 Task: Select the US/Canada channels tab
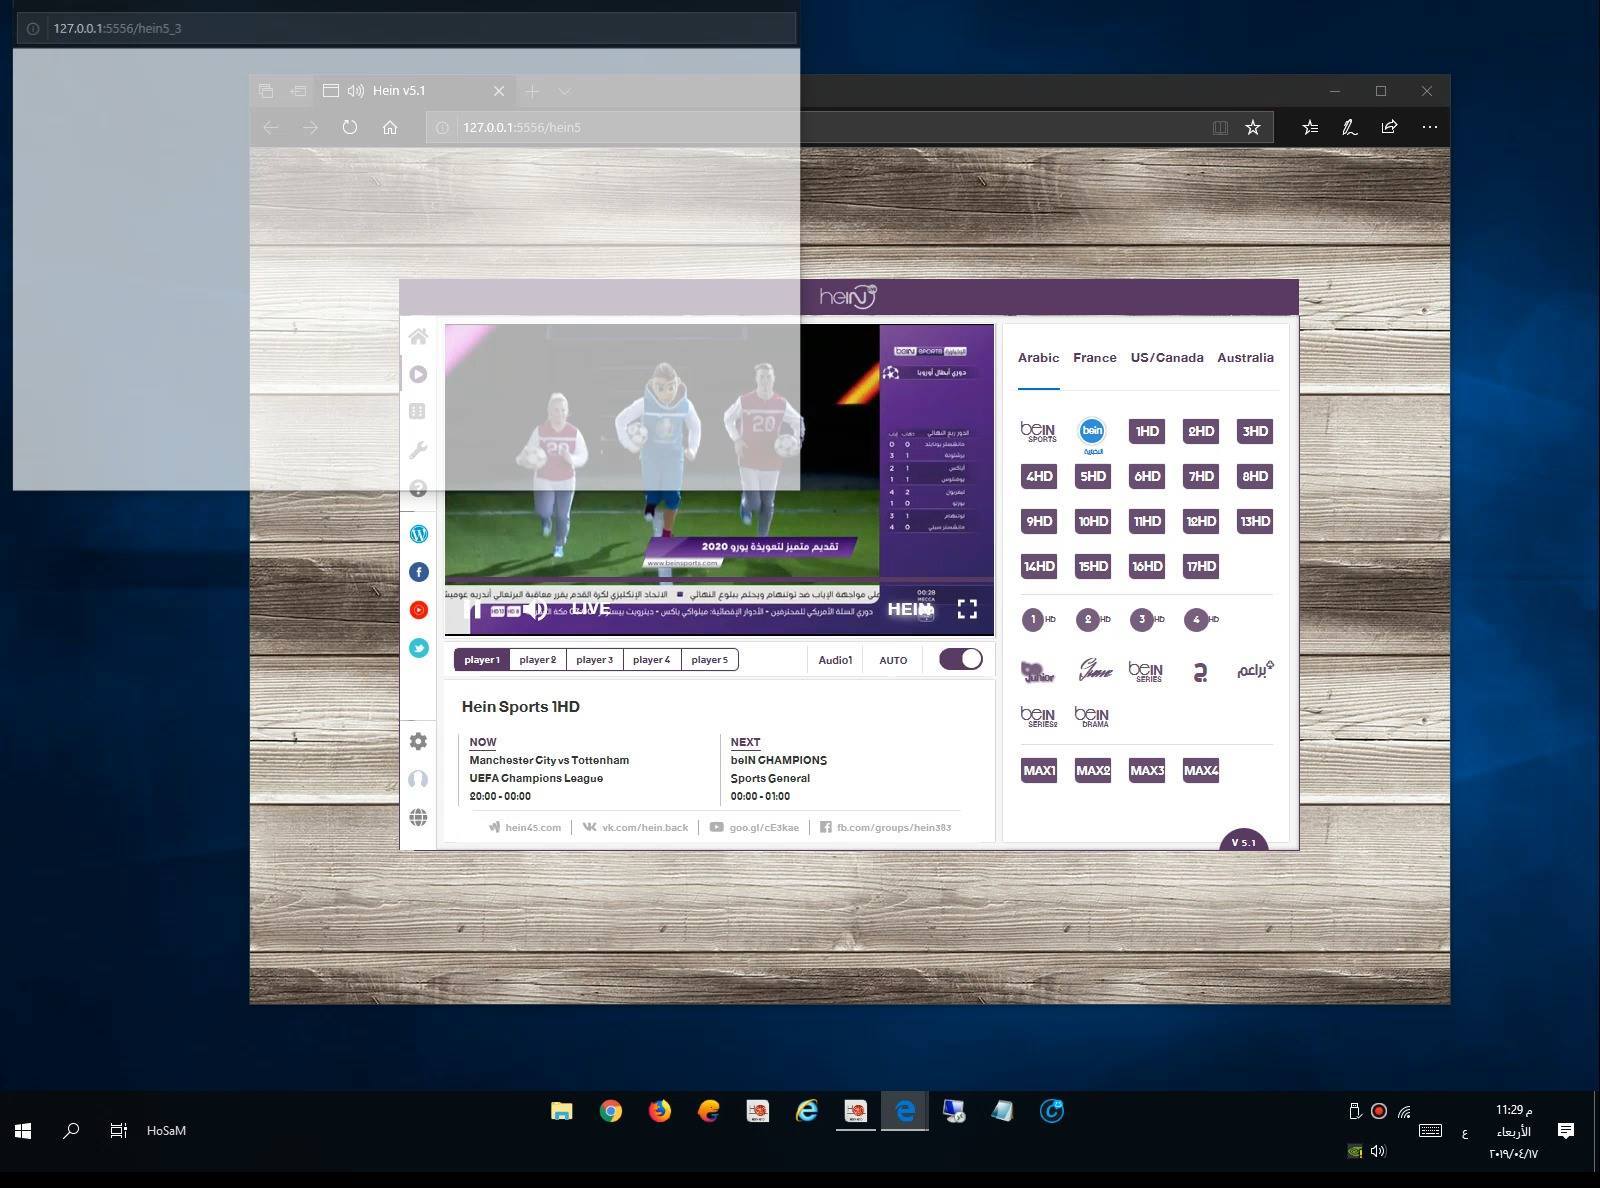tap(1167, 358)
